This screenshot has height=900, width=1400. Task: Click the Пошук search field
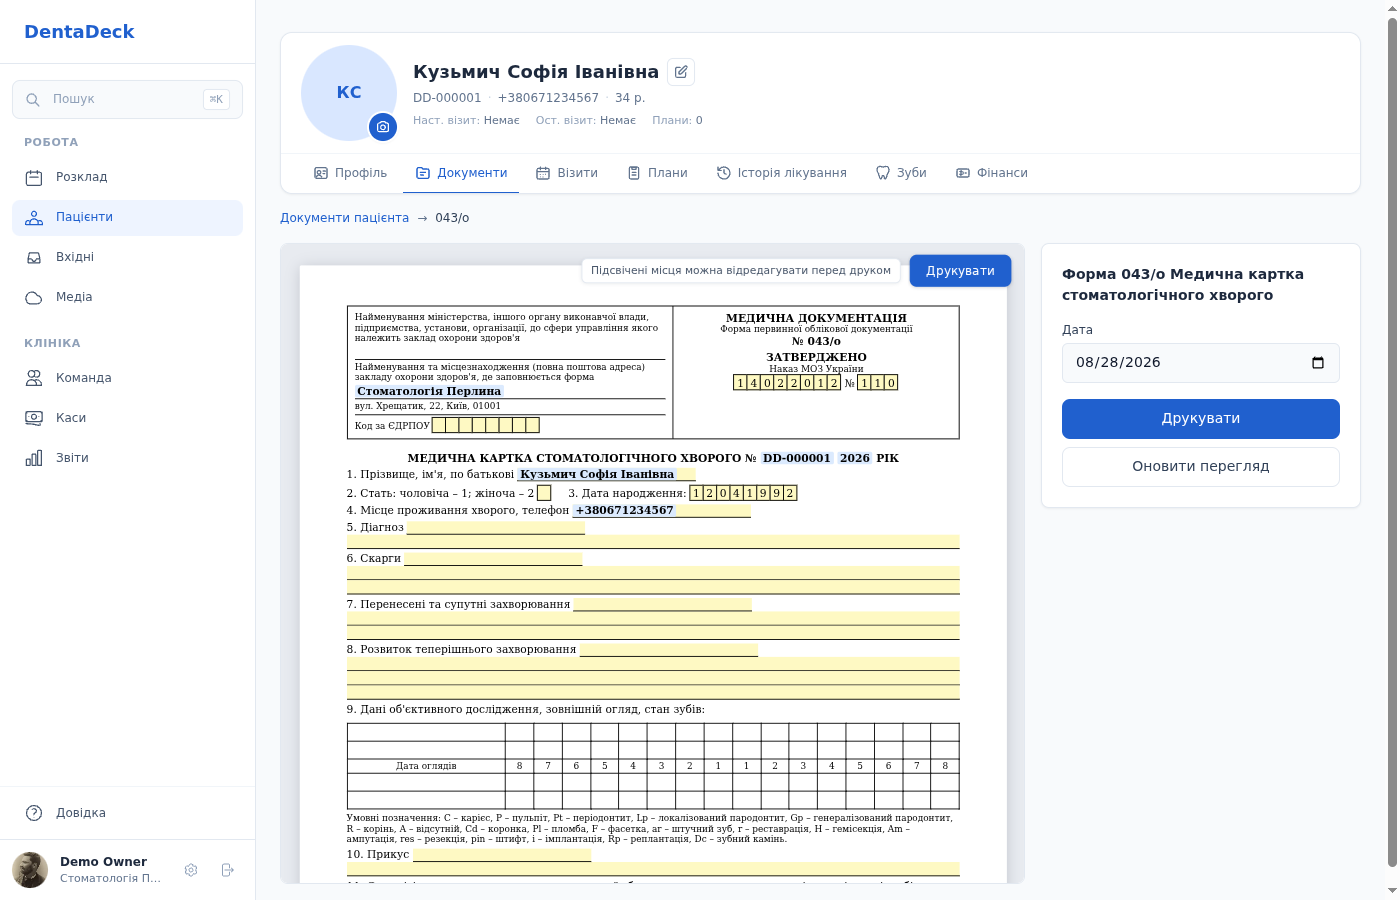pyautogui.click(x=127, y=100)
